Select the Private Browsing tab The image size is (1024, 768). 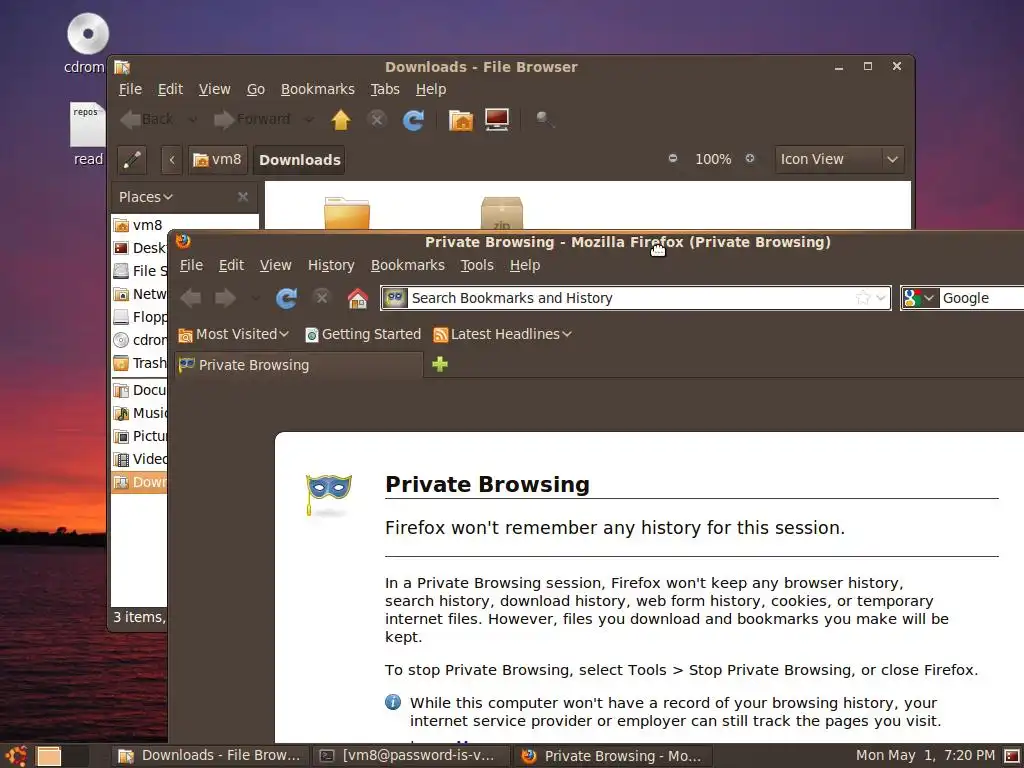point(298,365)
